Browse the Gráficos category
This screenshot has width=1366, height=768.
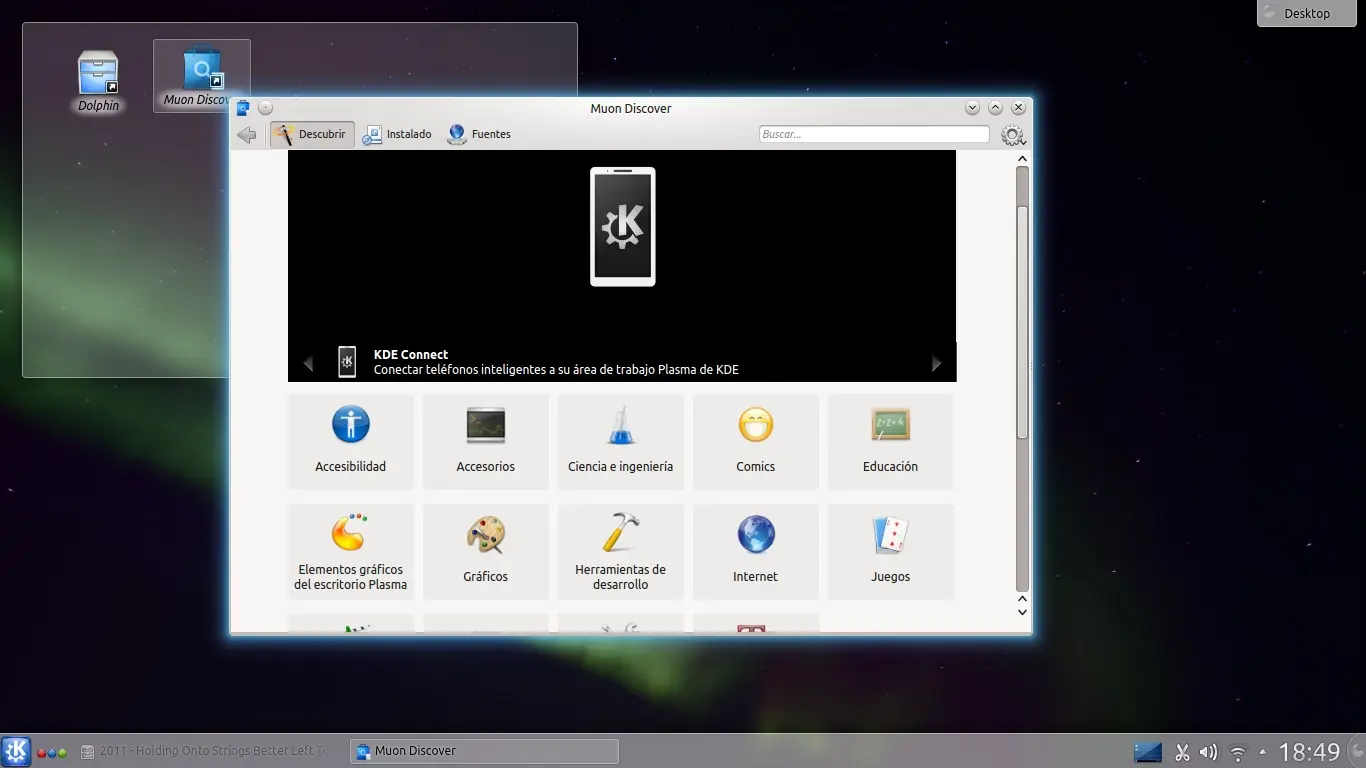[x=485, y=551]
